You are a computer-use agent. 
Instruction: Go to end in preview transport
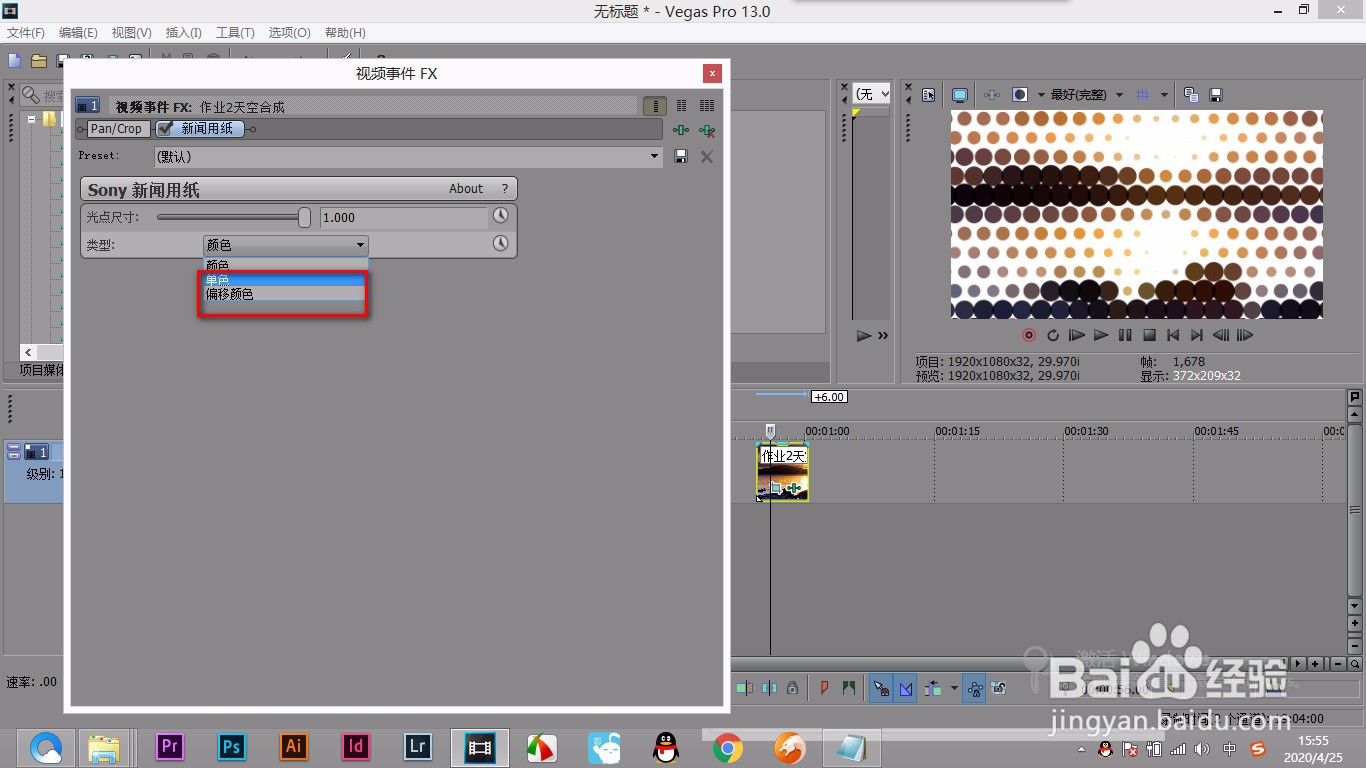point(1197,335)
